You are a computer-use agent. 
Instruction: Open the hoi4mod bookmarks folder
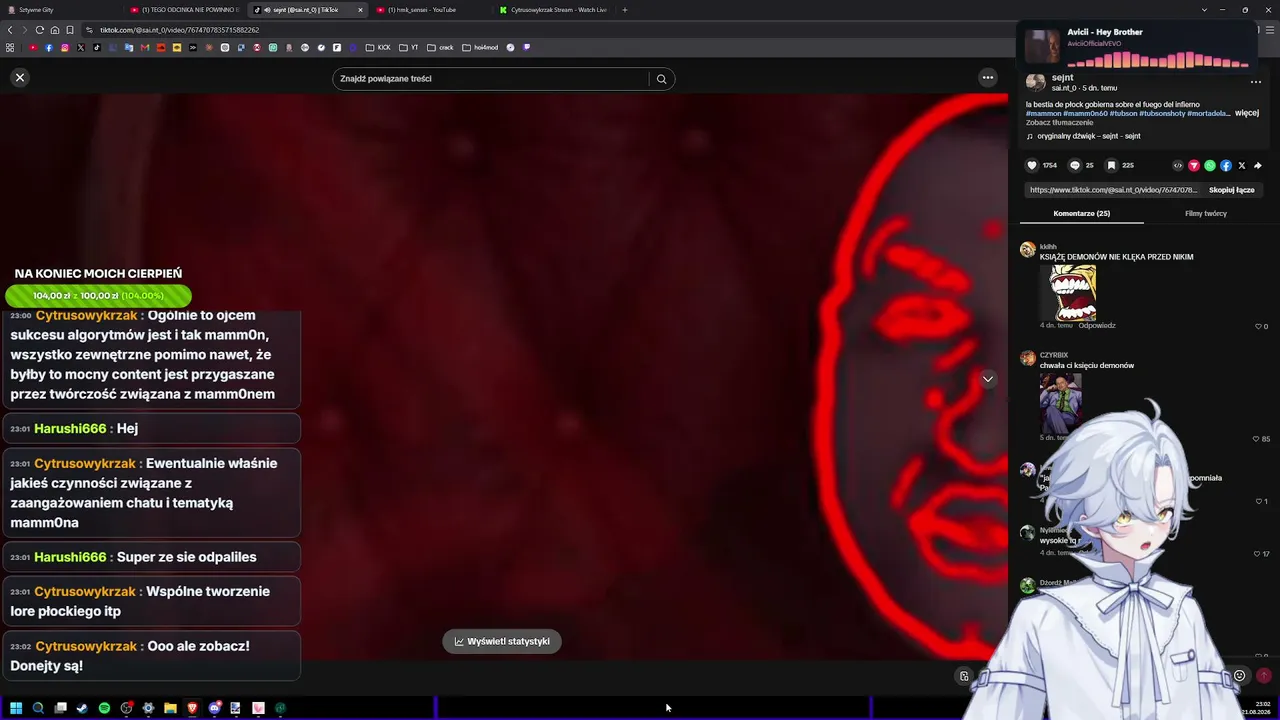click(x=480, y=47)
